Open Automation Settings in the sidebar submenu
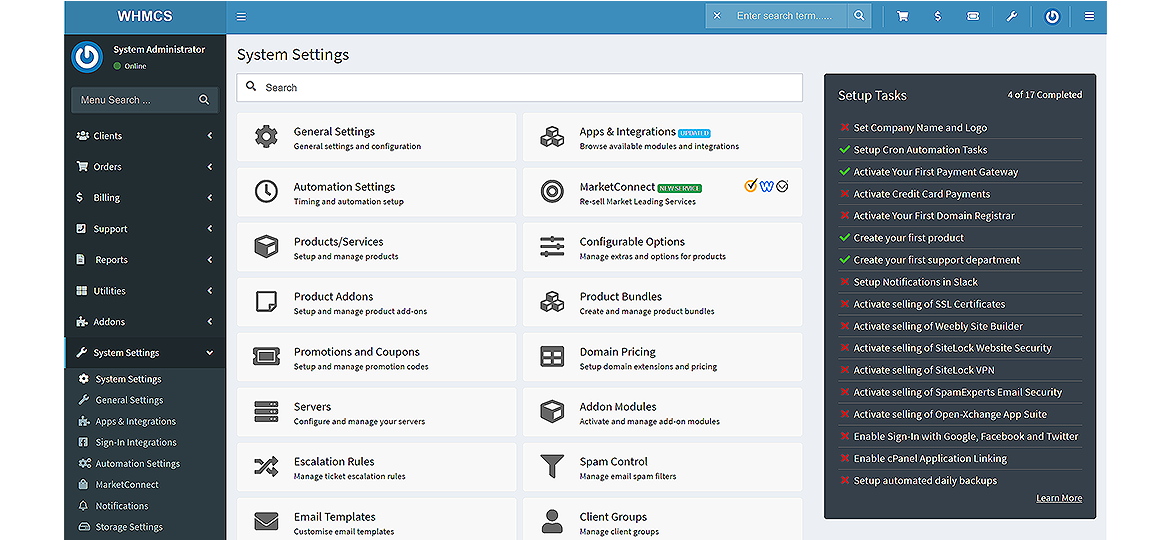The image size is (1170, 540). coord(137,463)
